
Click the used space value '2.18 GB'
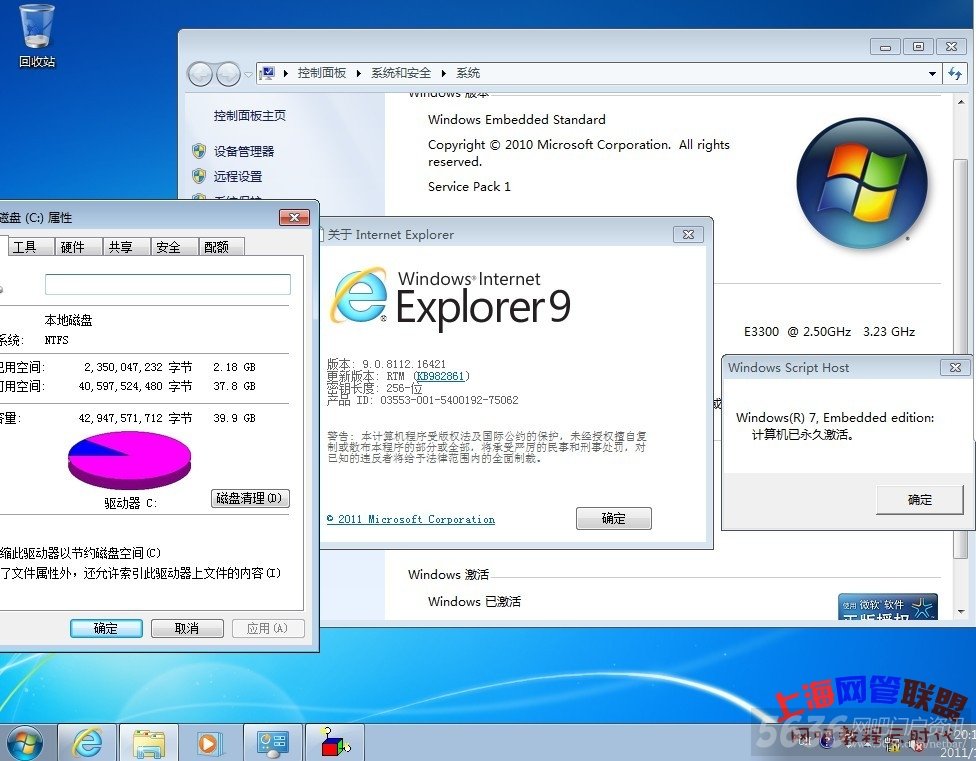pyautogui.click(x=234, y=367)
